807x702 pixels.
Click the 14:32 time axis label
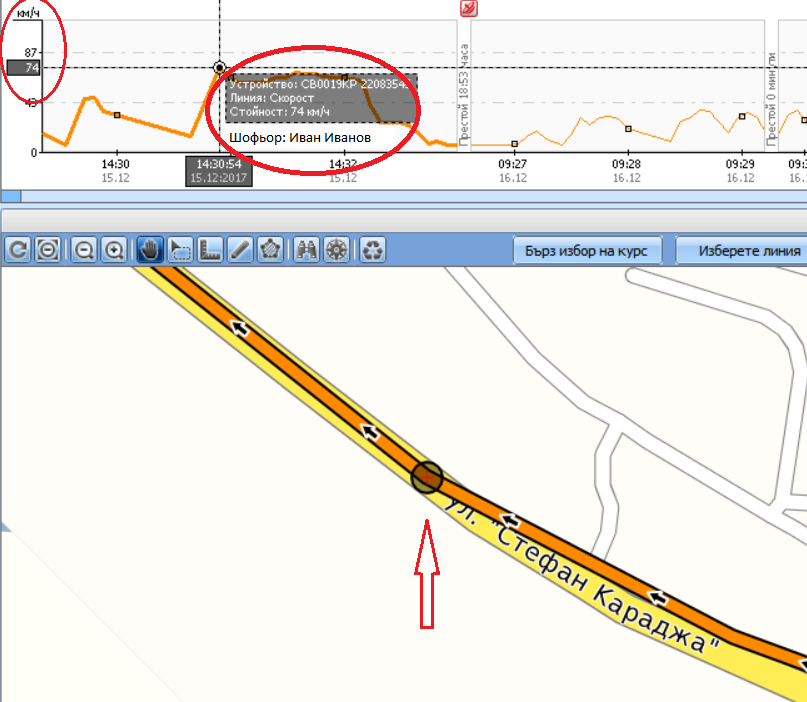click(343, 164)
